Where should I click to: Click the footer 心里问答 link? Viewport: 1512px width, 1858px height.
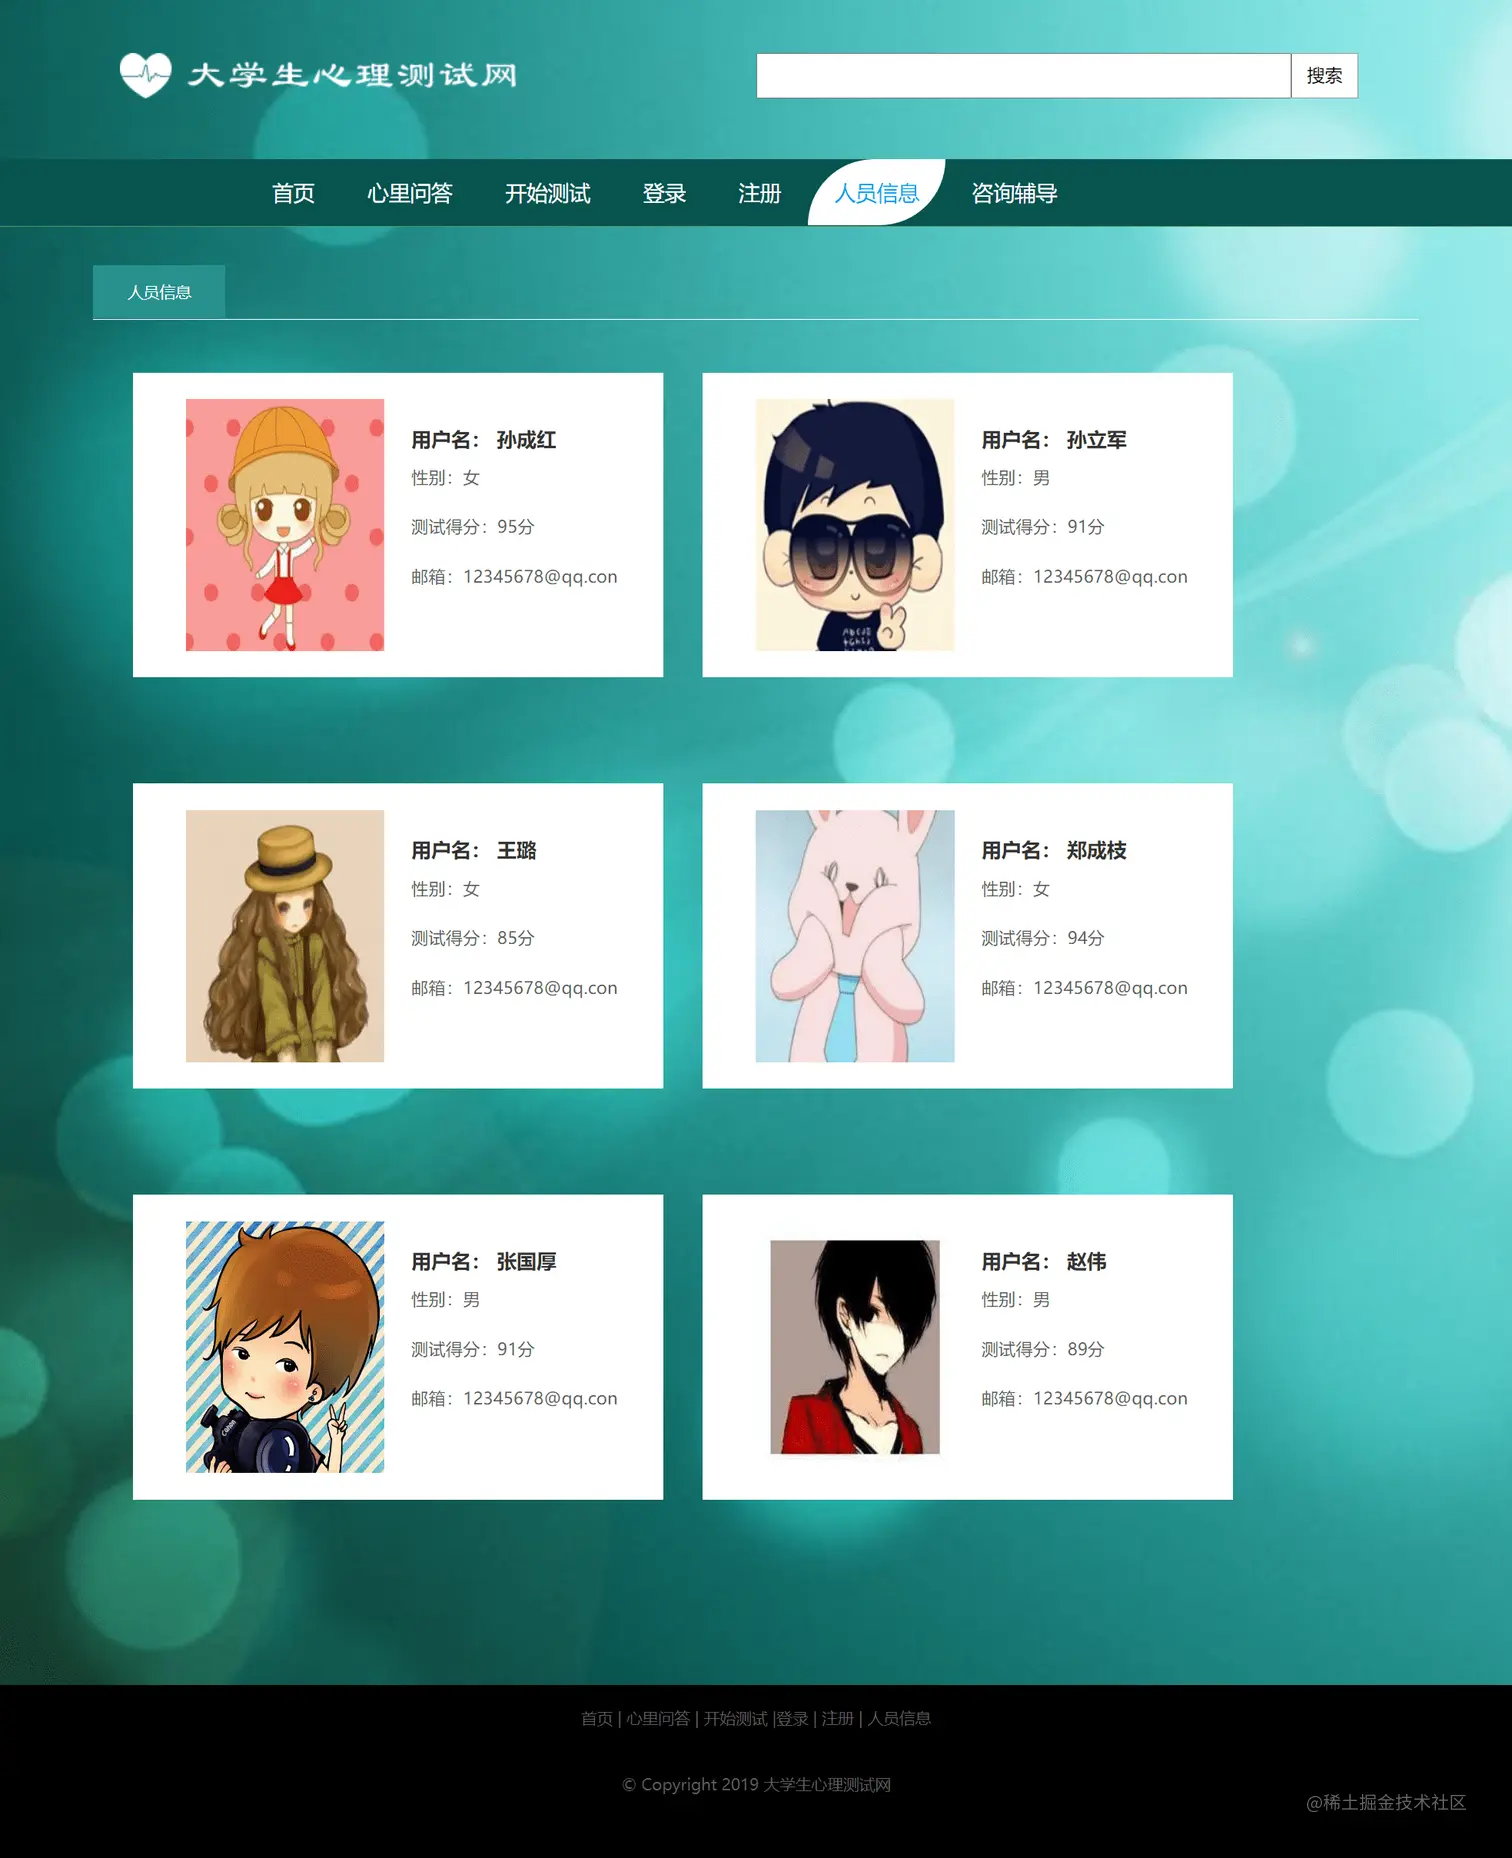658,1718
